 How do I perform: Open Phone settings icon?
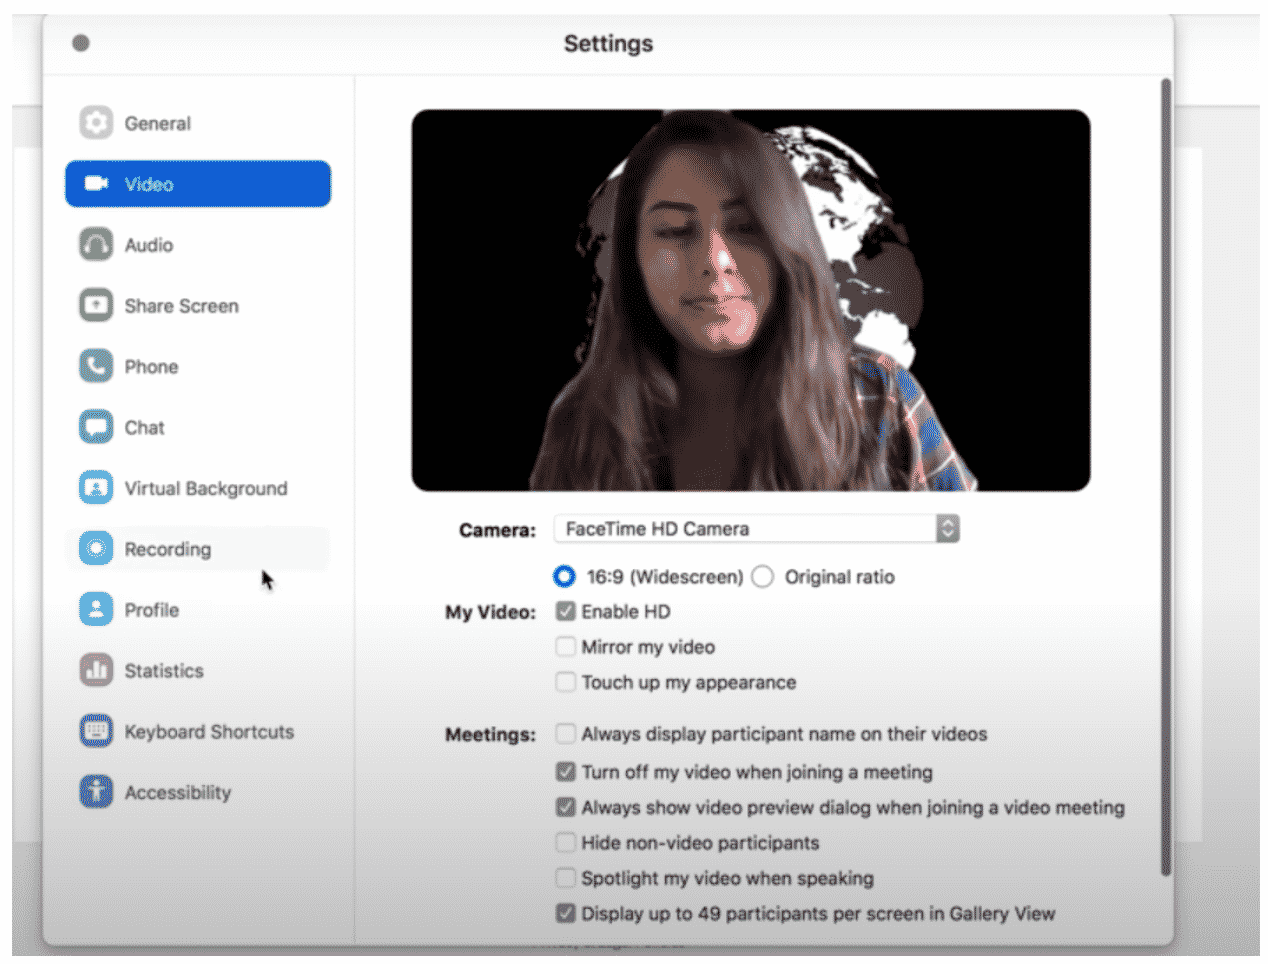(96, 367)
